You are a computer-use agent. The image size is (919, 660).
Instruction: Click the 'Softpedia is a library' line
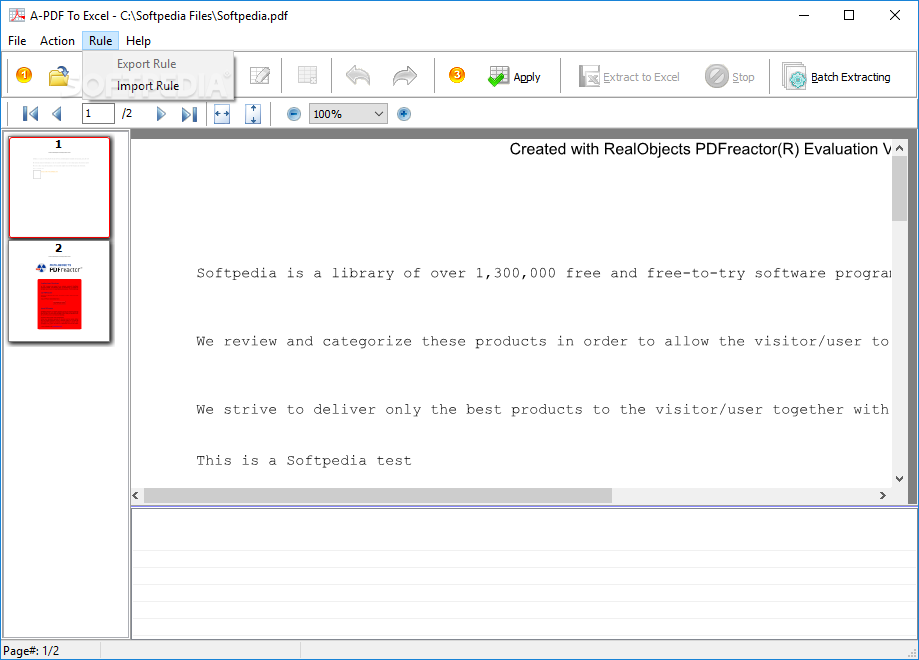coord(543,273)
